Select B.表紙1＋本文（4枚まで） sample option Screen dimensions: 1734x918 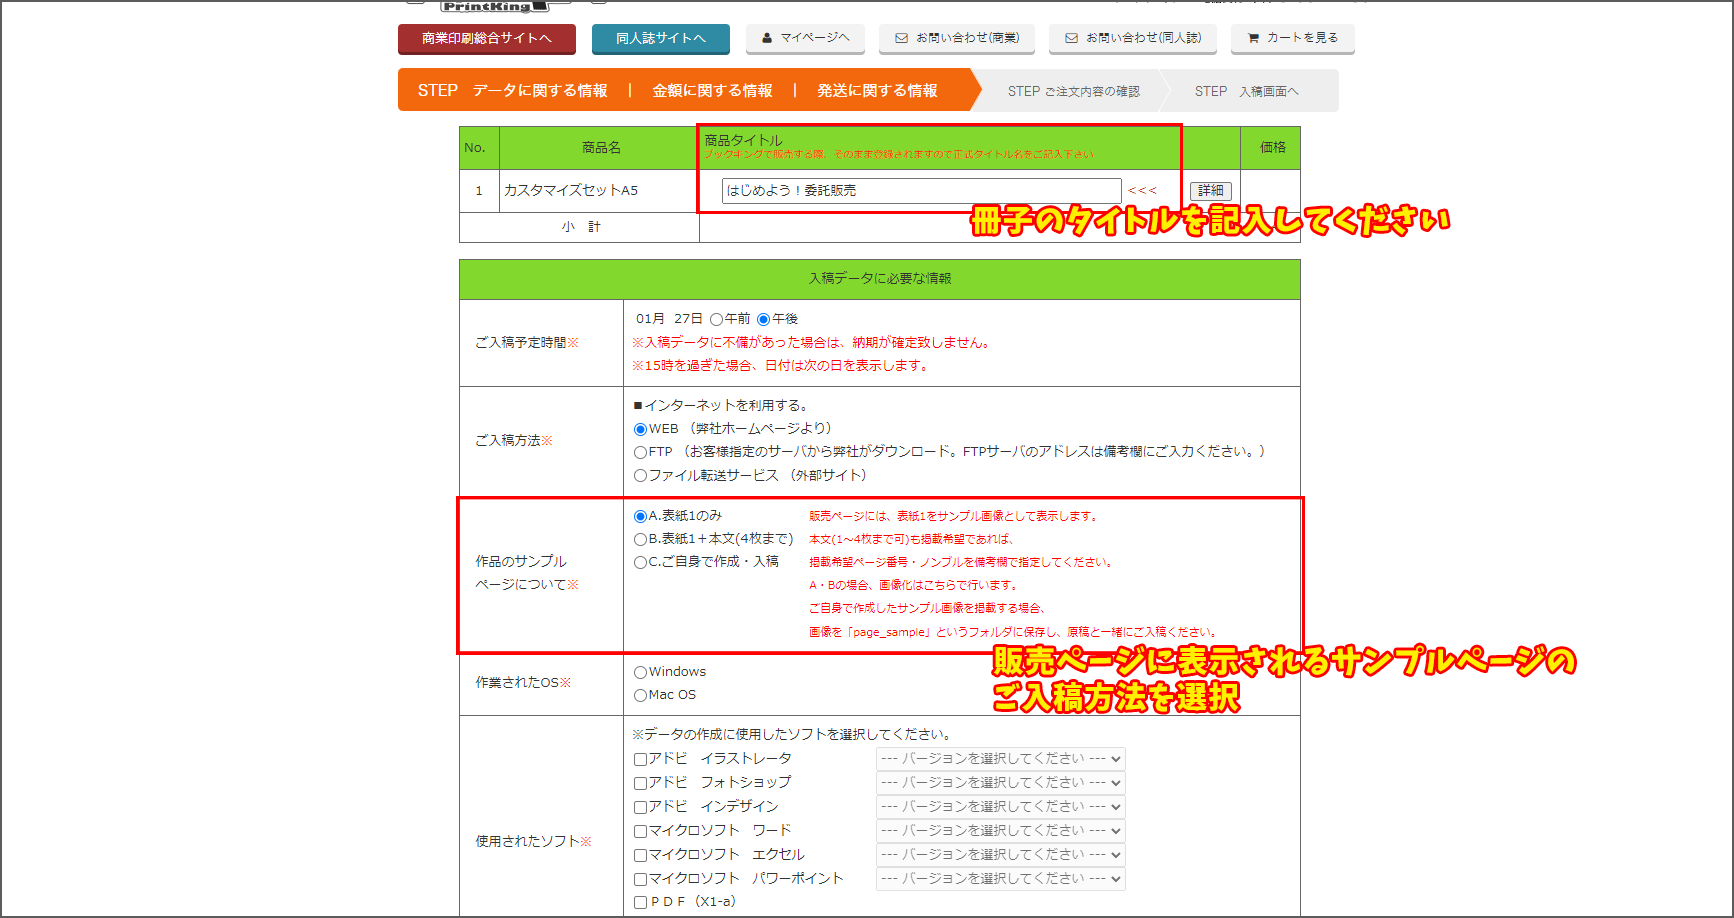pos(640,538)
